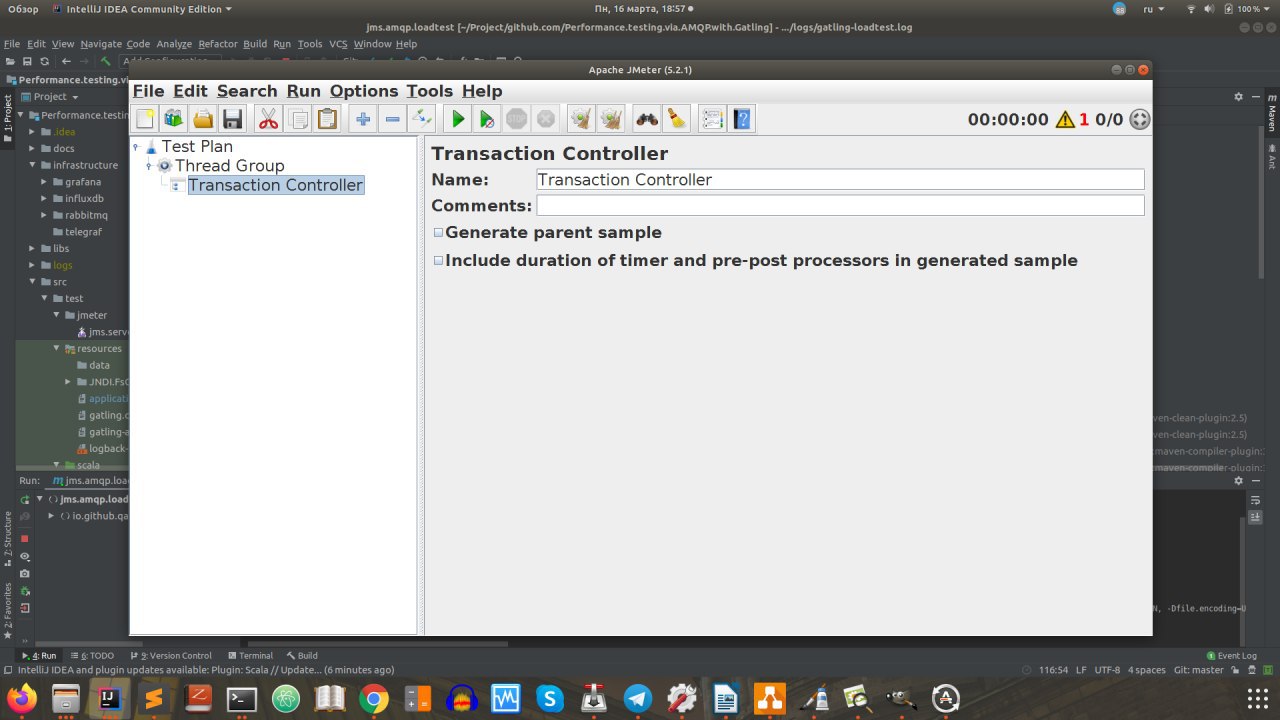The width and height of the screenshot is (1280, 720).
Task: Click the Clear results icon
Action: [x=581, y=119]
